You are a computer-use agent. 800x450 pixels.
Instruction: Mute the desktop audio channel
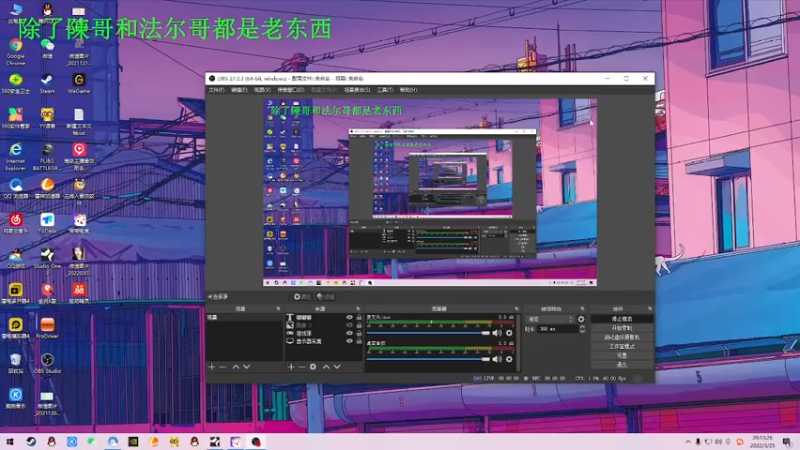point(497,359)
